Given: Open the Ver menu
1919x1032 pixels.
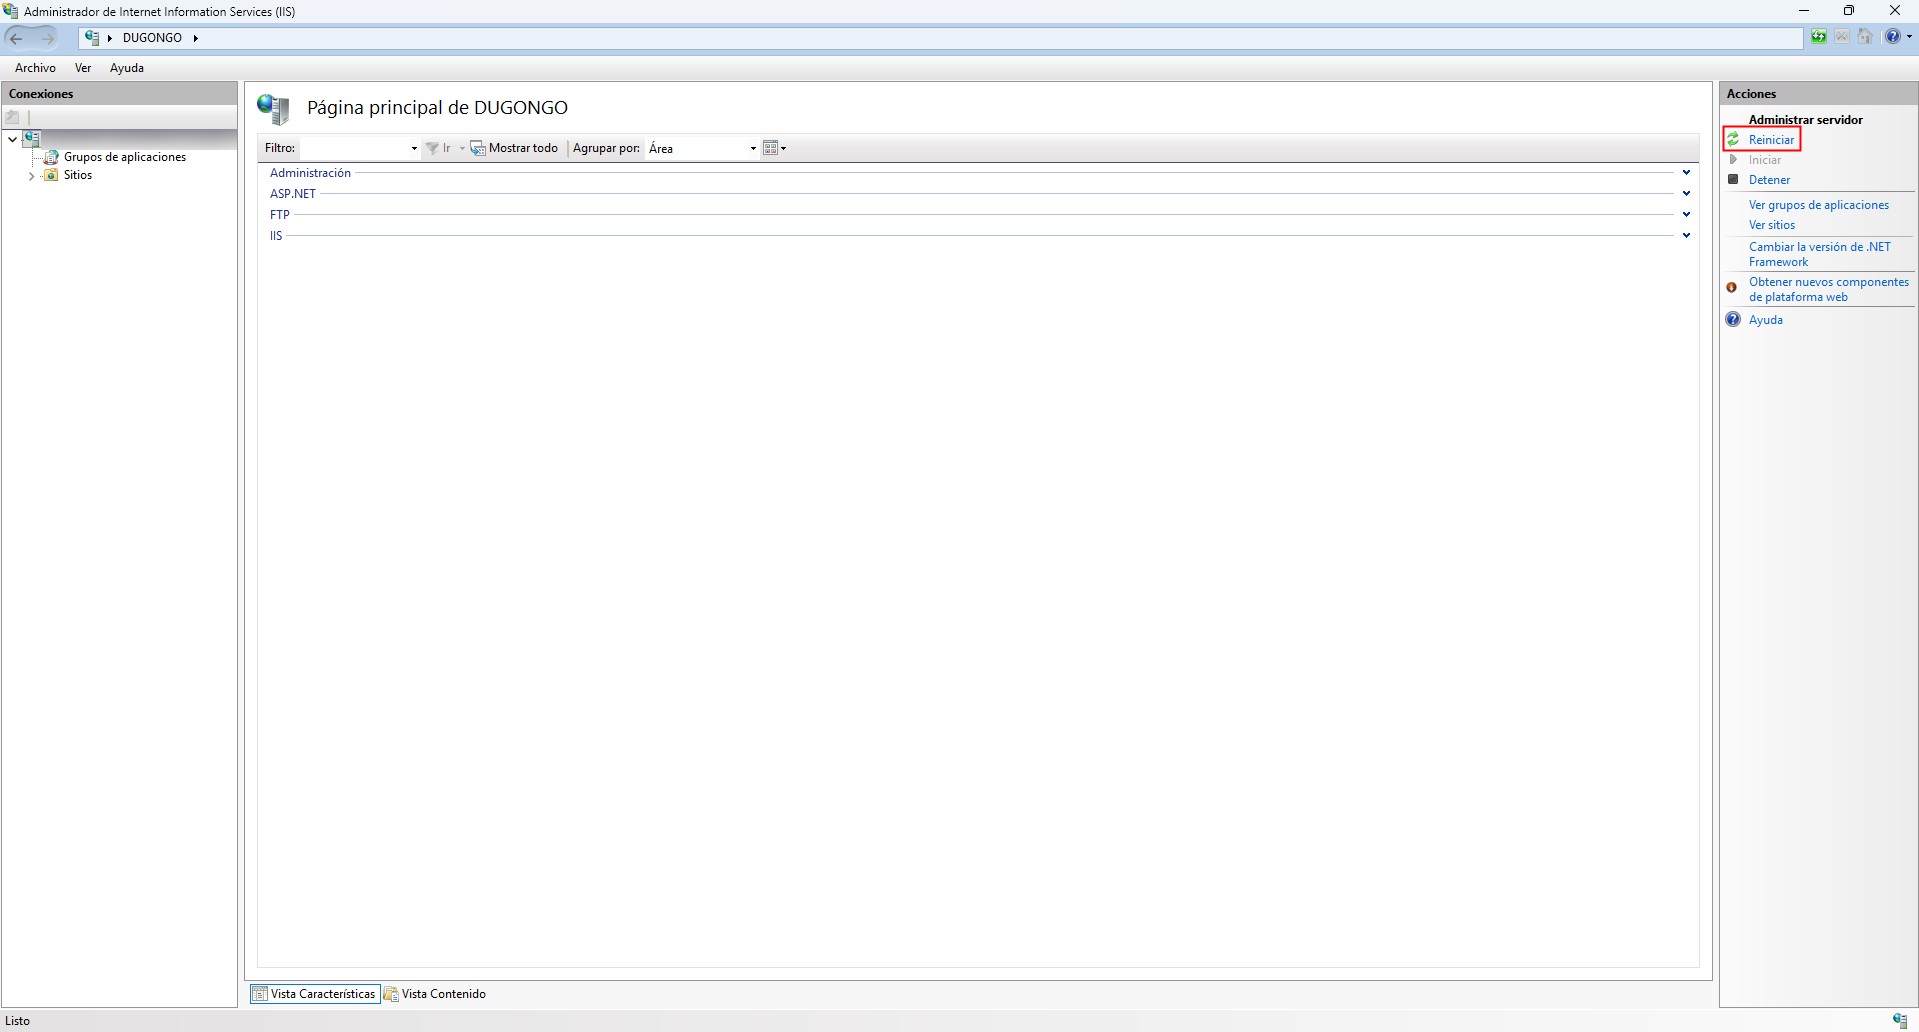Looking at the screenshot, I should click(83, 68).
